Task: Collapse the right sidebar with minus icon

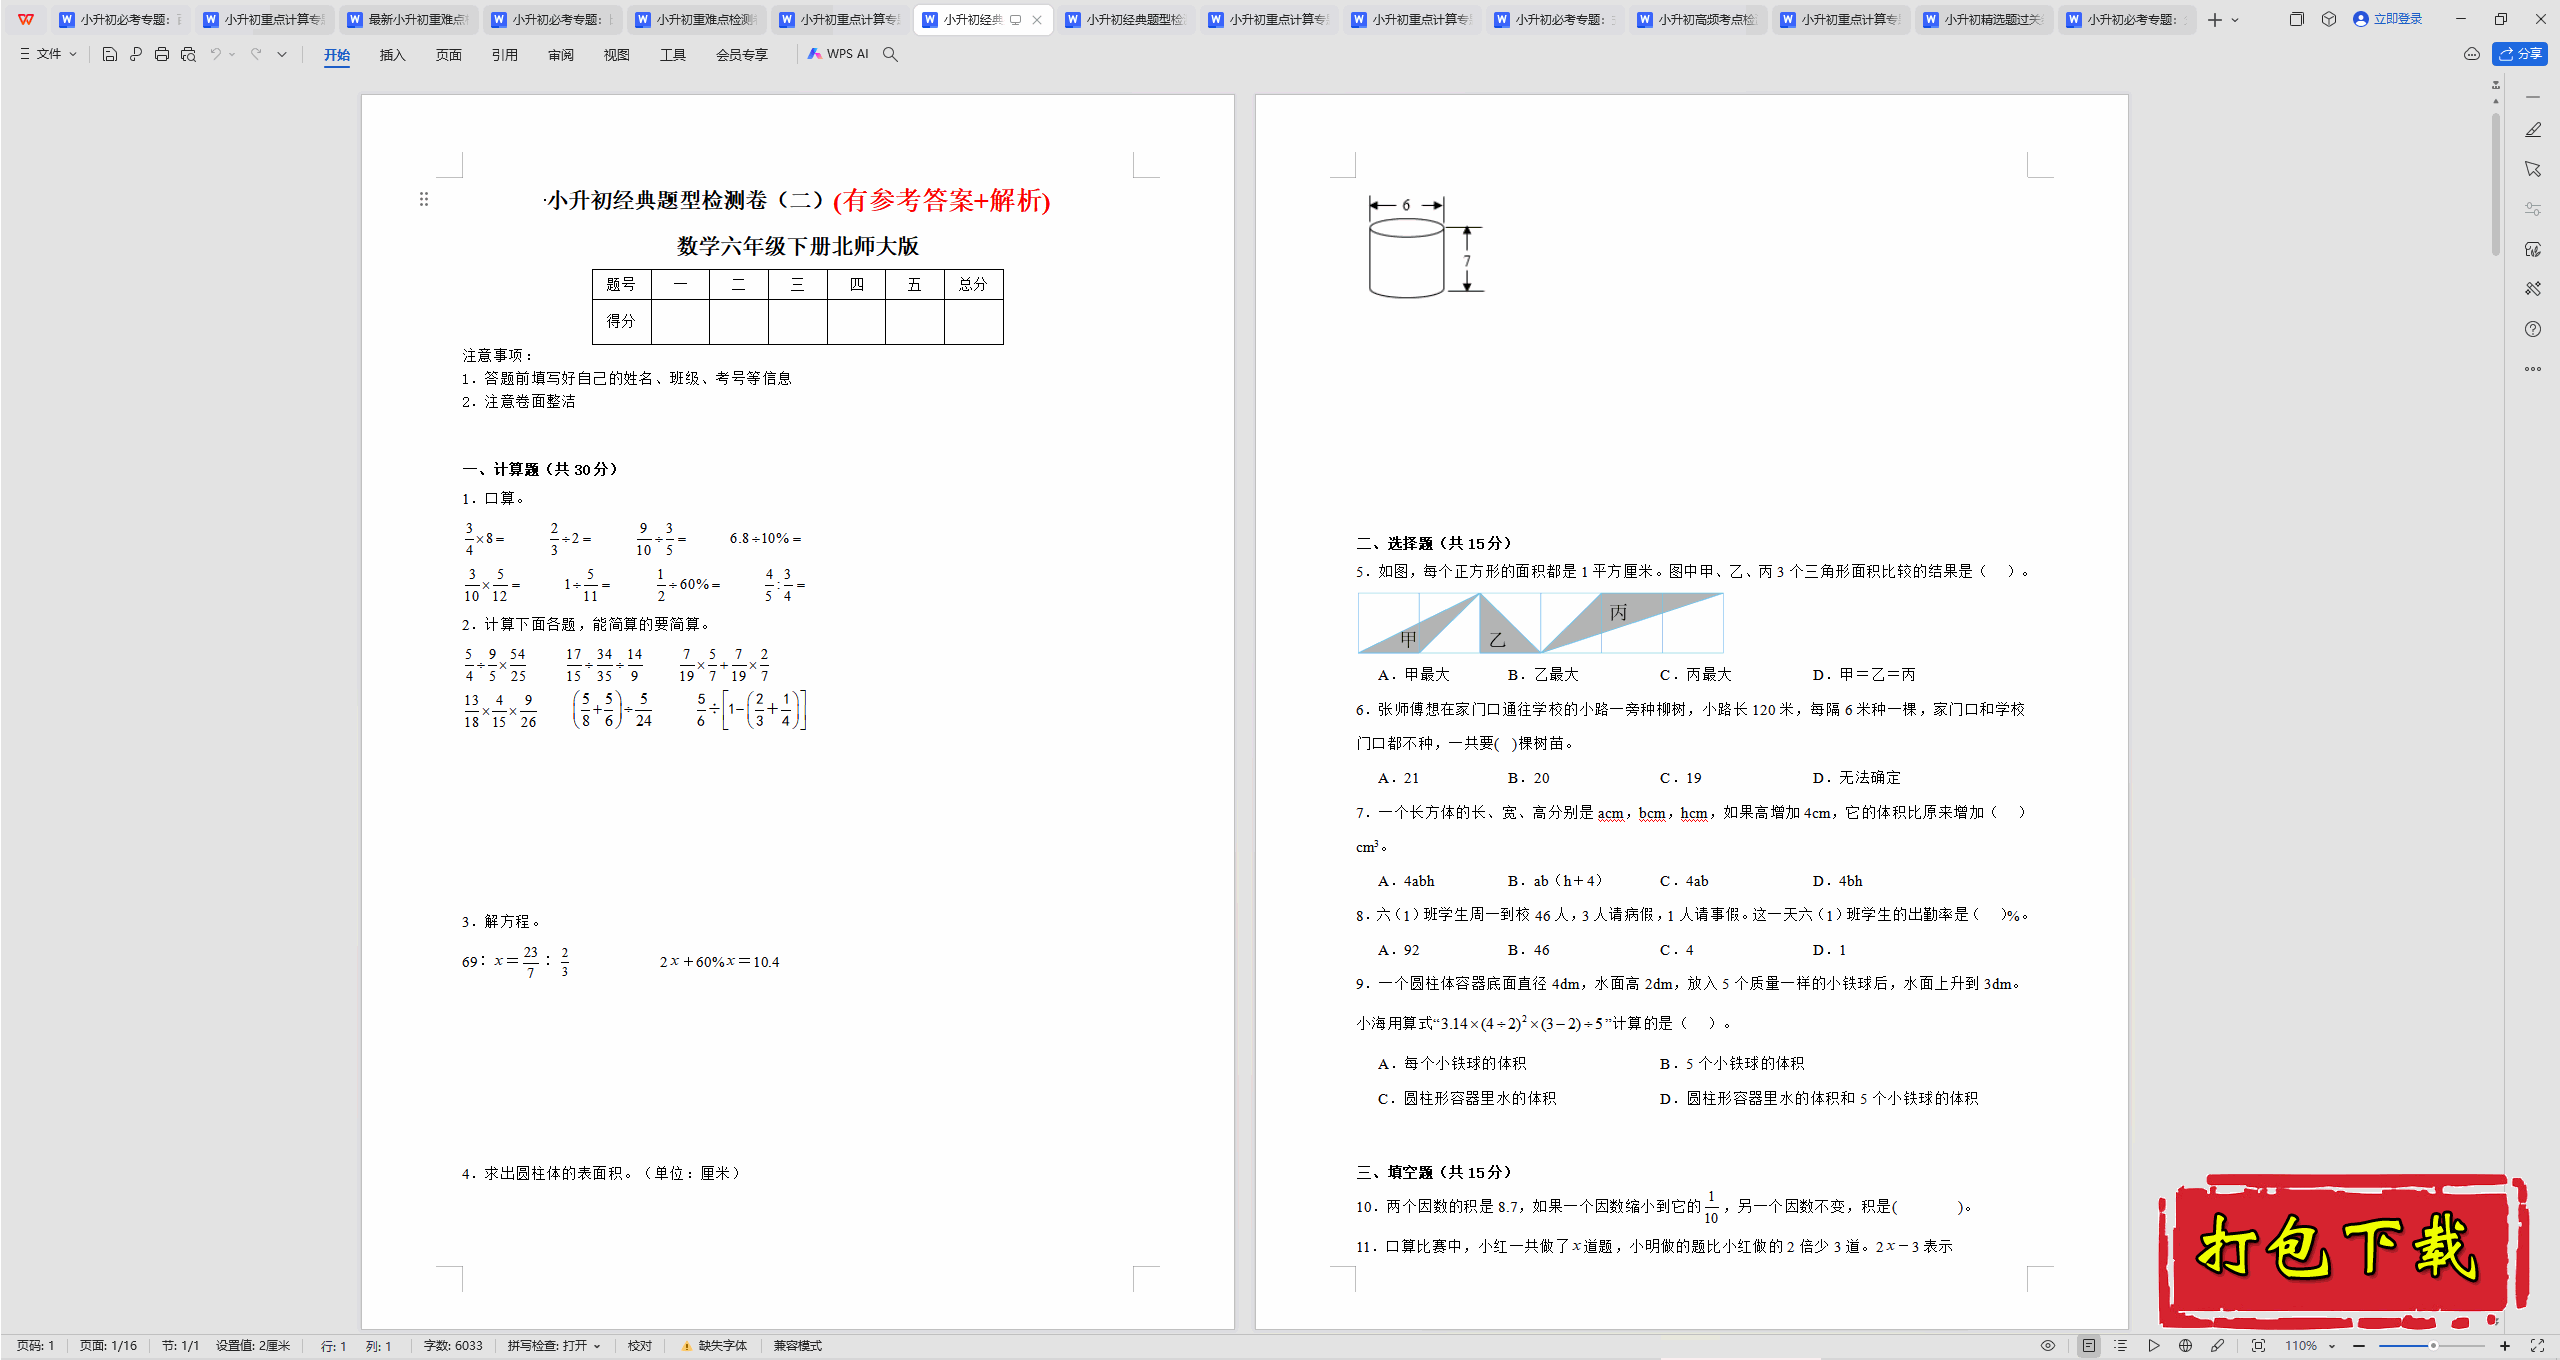Action: coord(2533,97)
